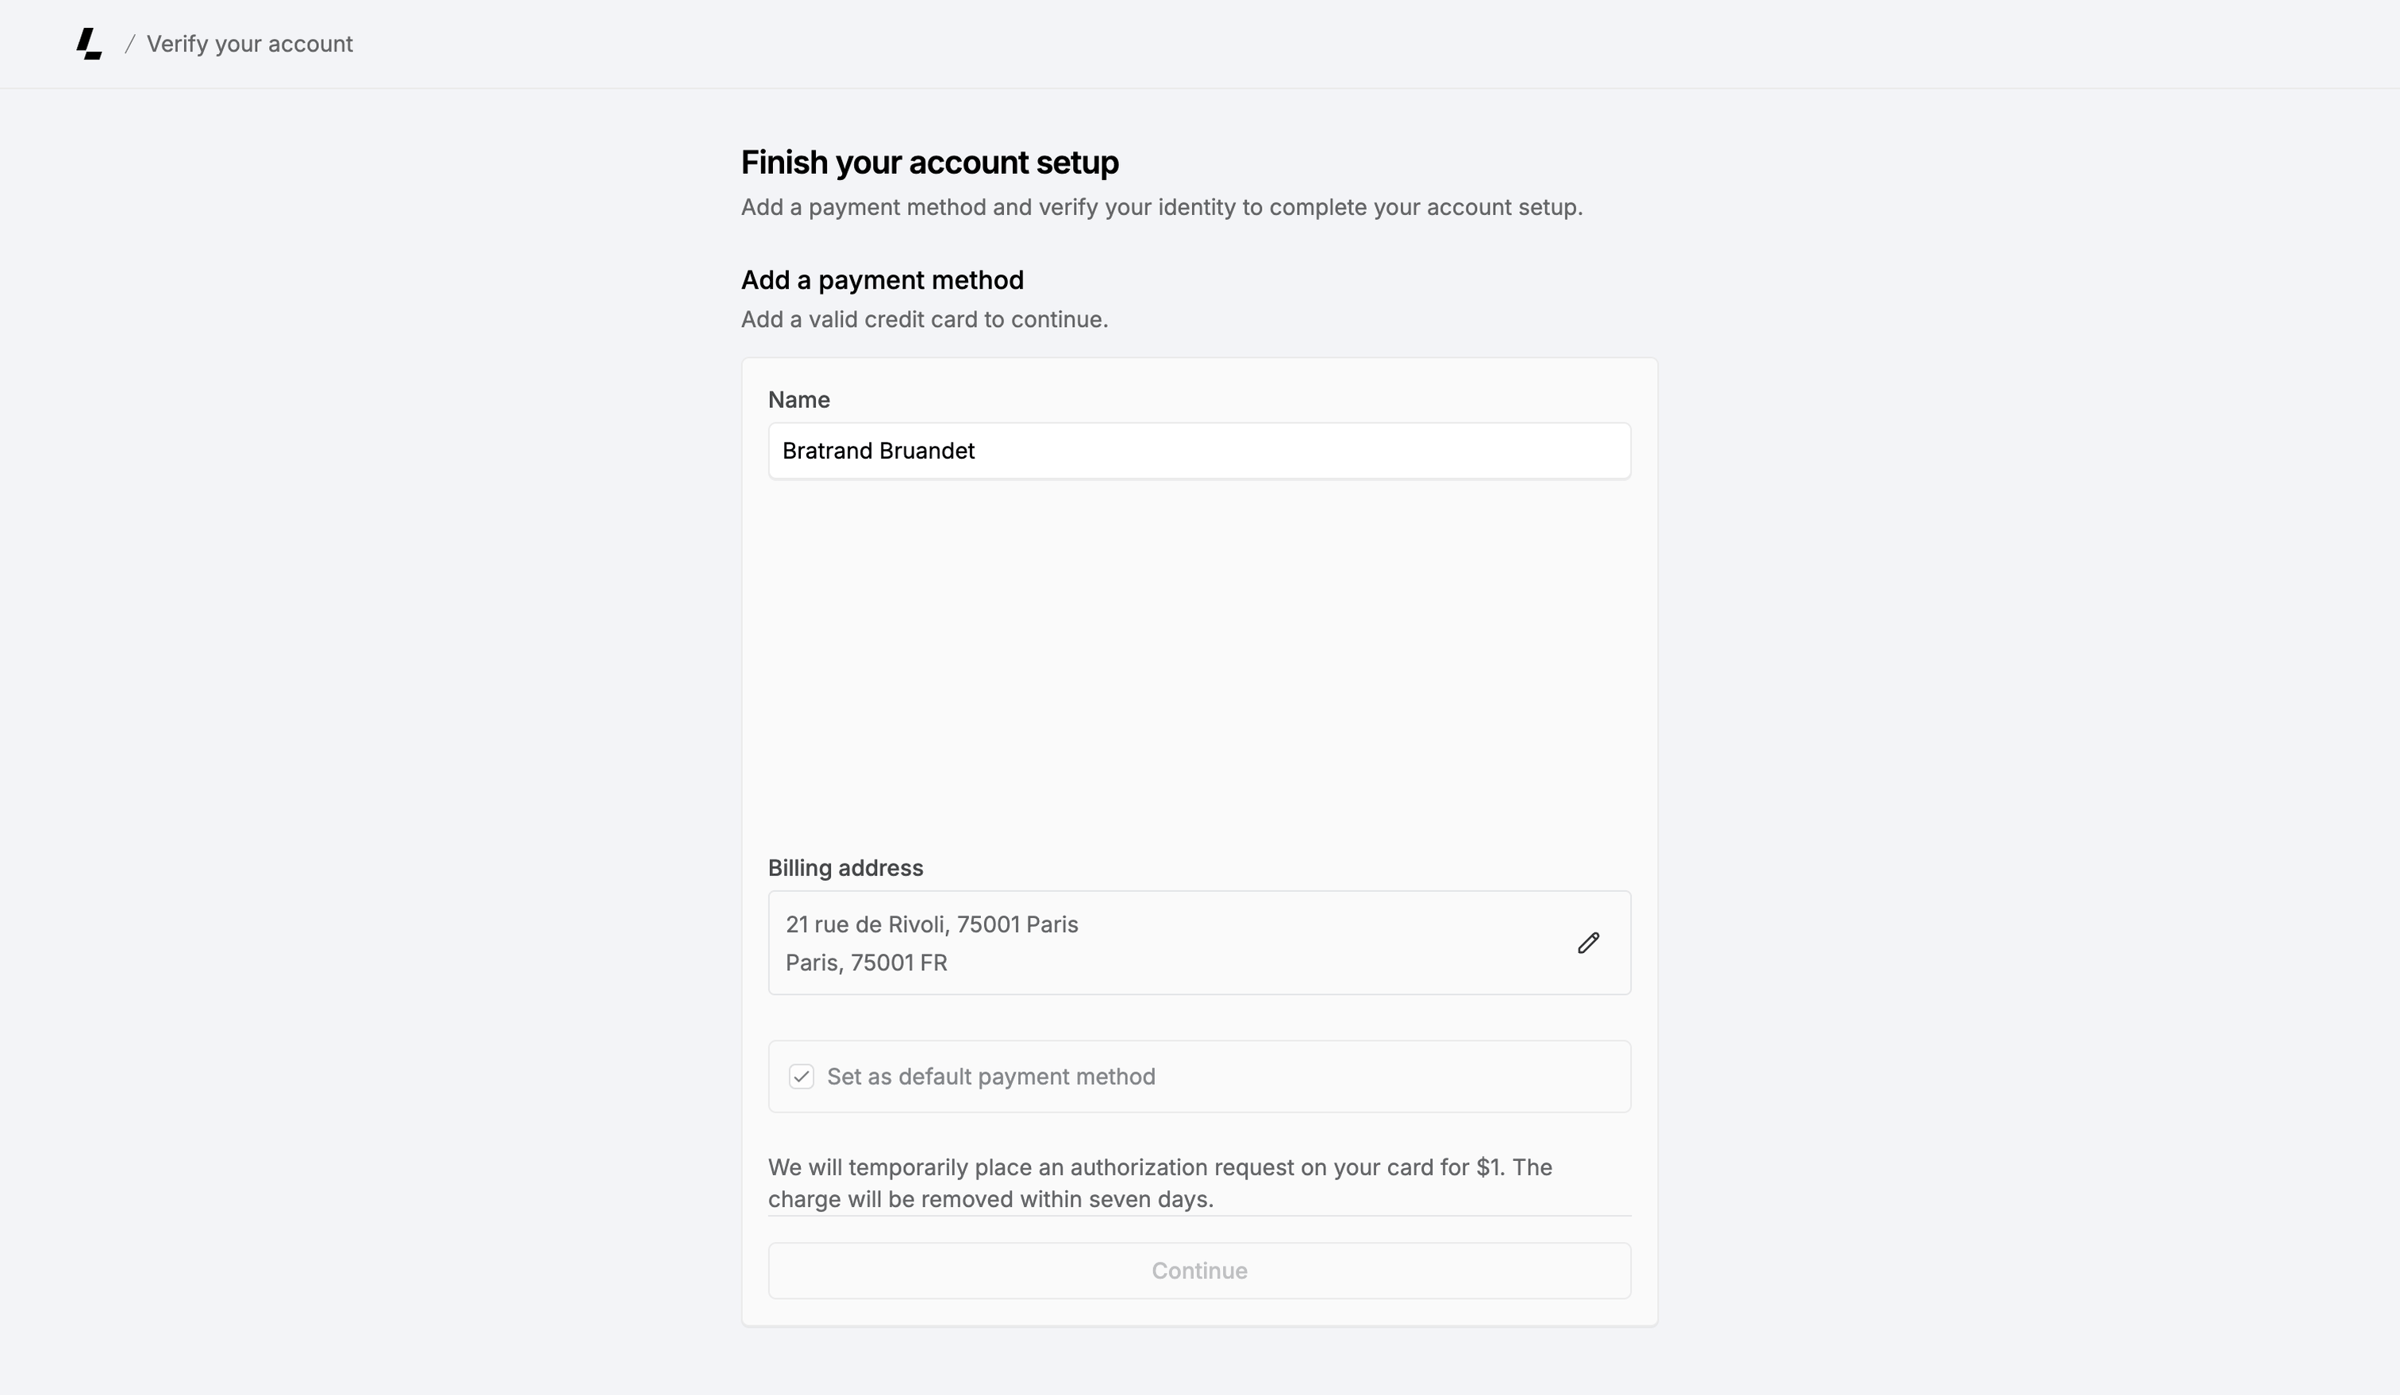Click the empty card details area
Viewport: 2400px width, 1395px height.
pos(1199,667)
